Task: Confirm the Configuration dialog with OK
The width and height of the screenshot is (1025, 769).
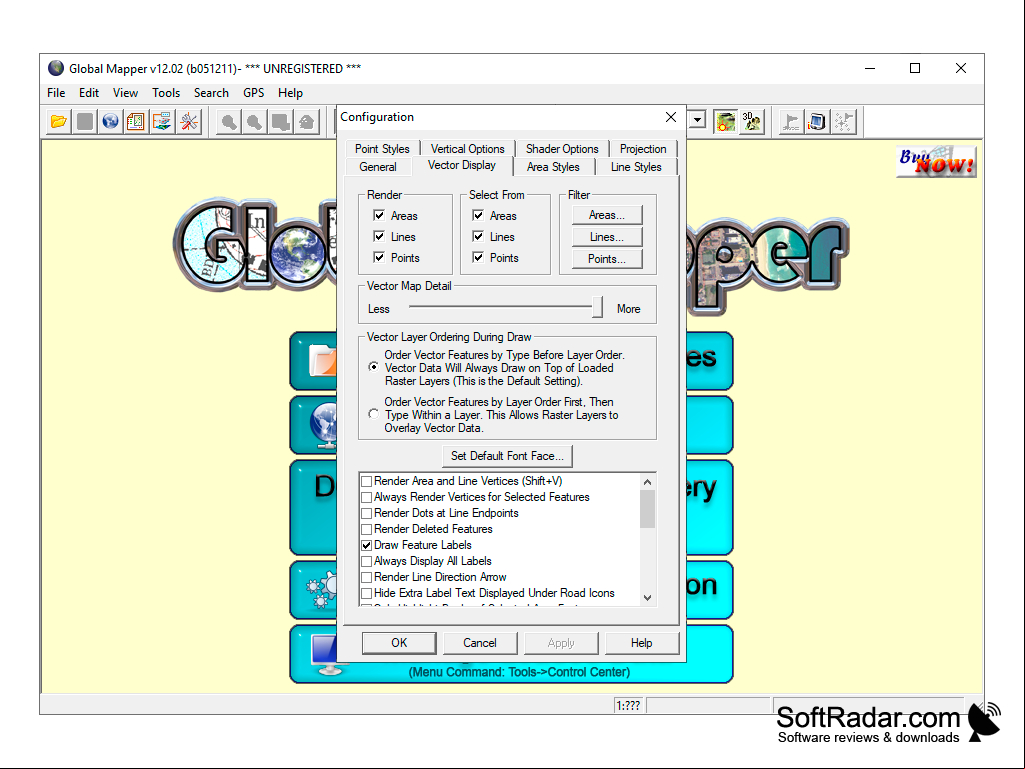Action: [x=399, y=643]
